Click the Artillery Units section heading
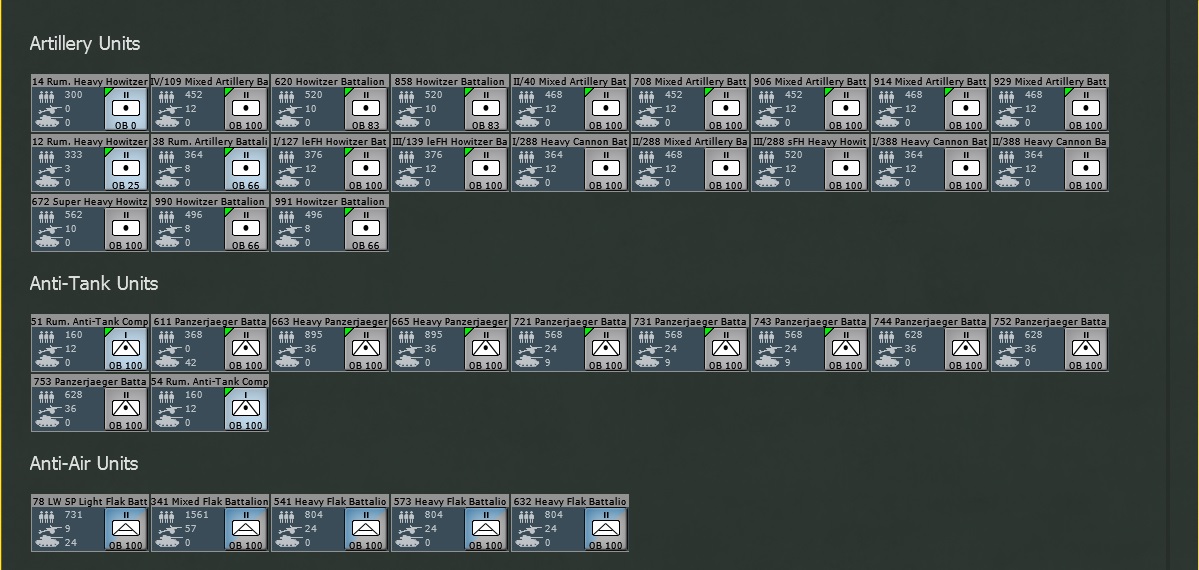This screenshot has height=570, width=1199. point(85,44)
